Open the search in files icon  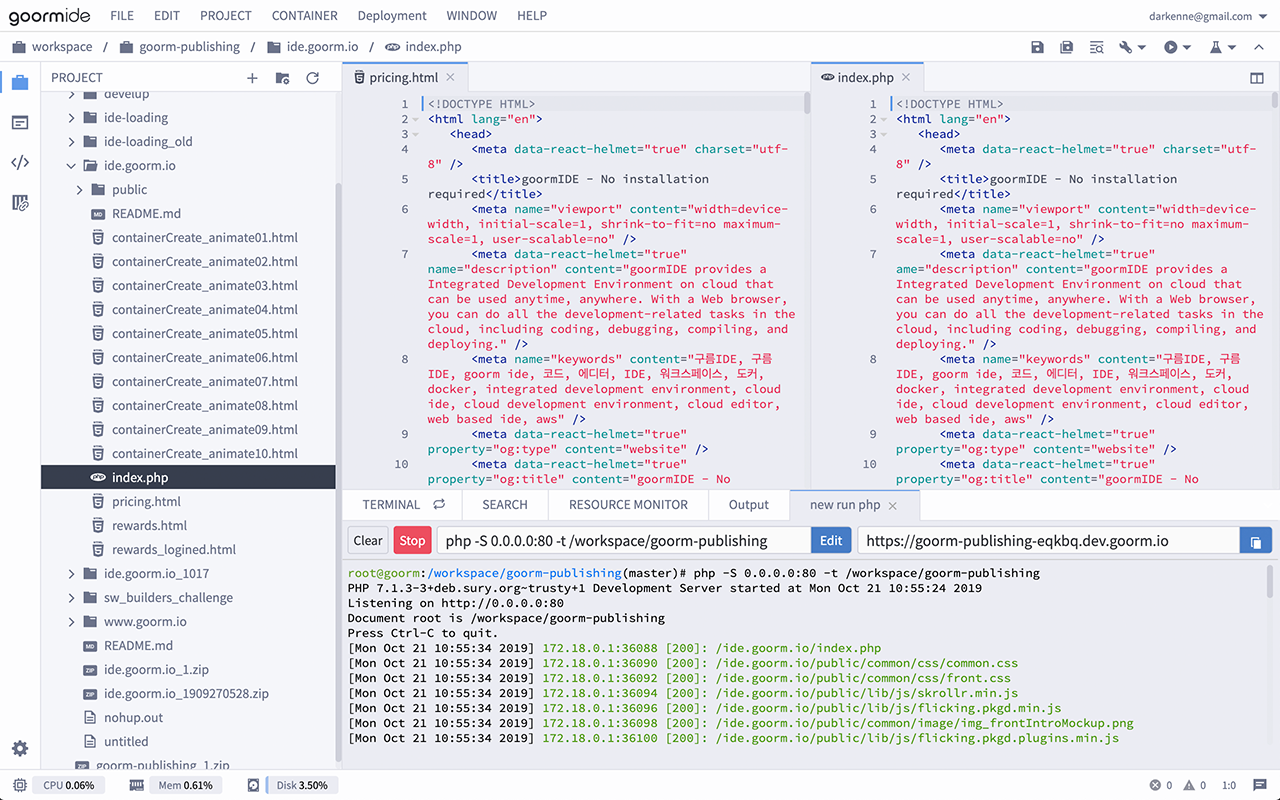pos(1097,47)
